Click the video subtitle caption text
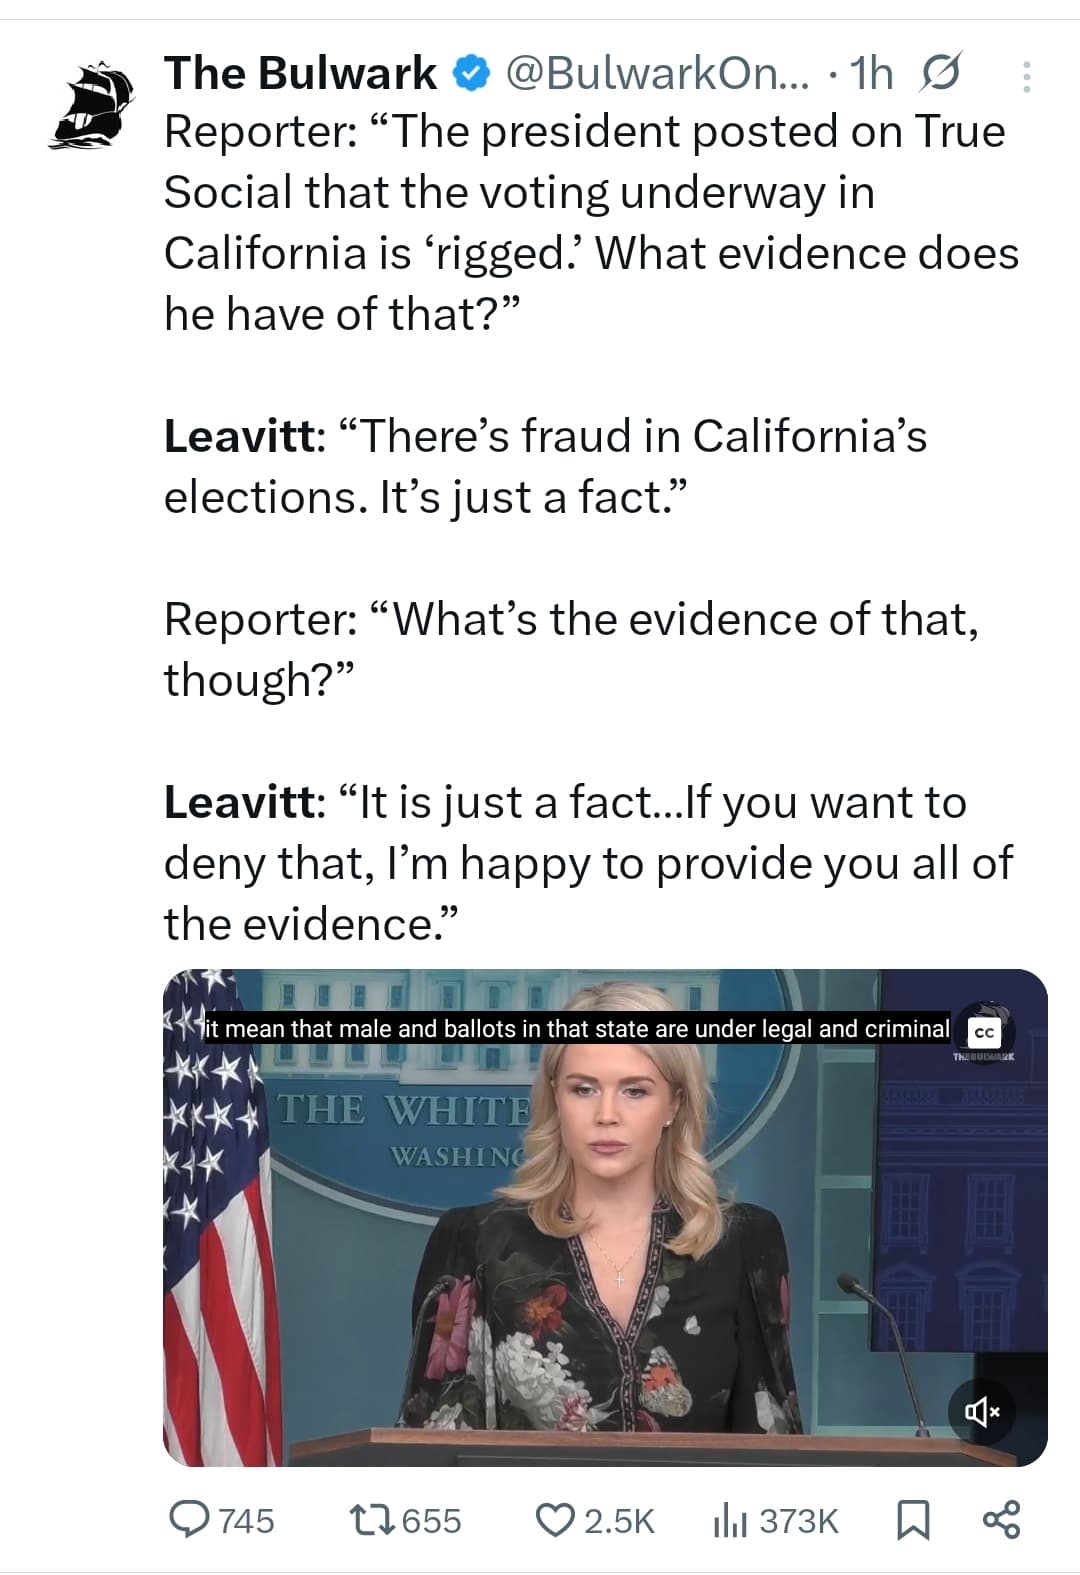Screen dimensions: 1080x1575 pos(577,1028)
